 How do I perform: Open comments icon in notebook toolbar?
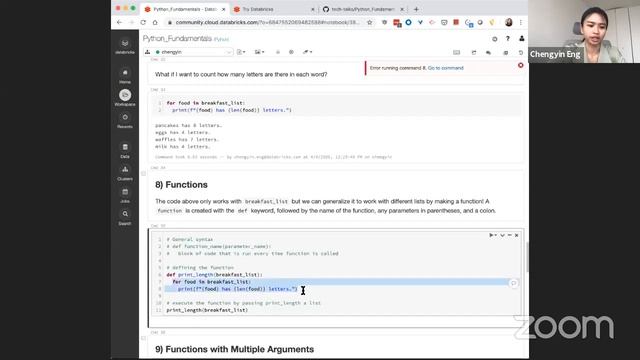[488, 52]
